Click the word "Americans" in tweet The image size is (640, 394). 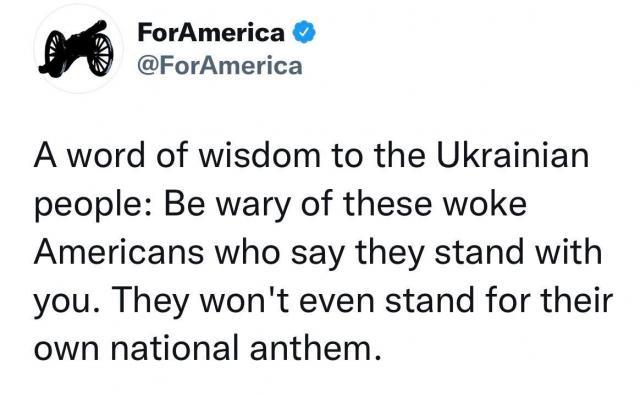[x=119, y=252]
